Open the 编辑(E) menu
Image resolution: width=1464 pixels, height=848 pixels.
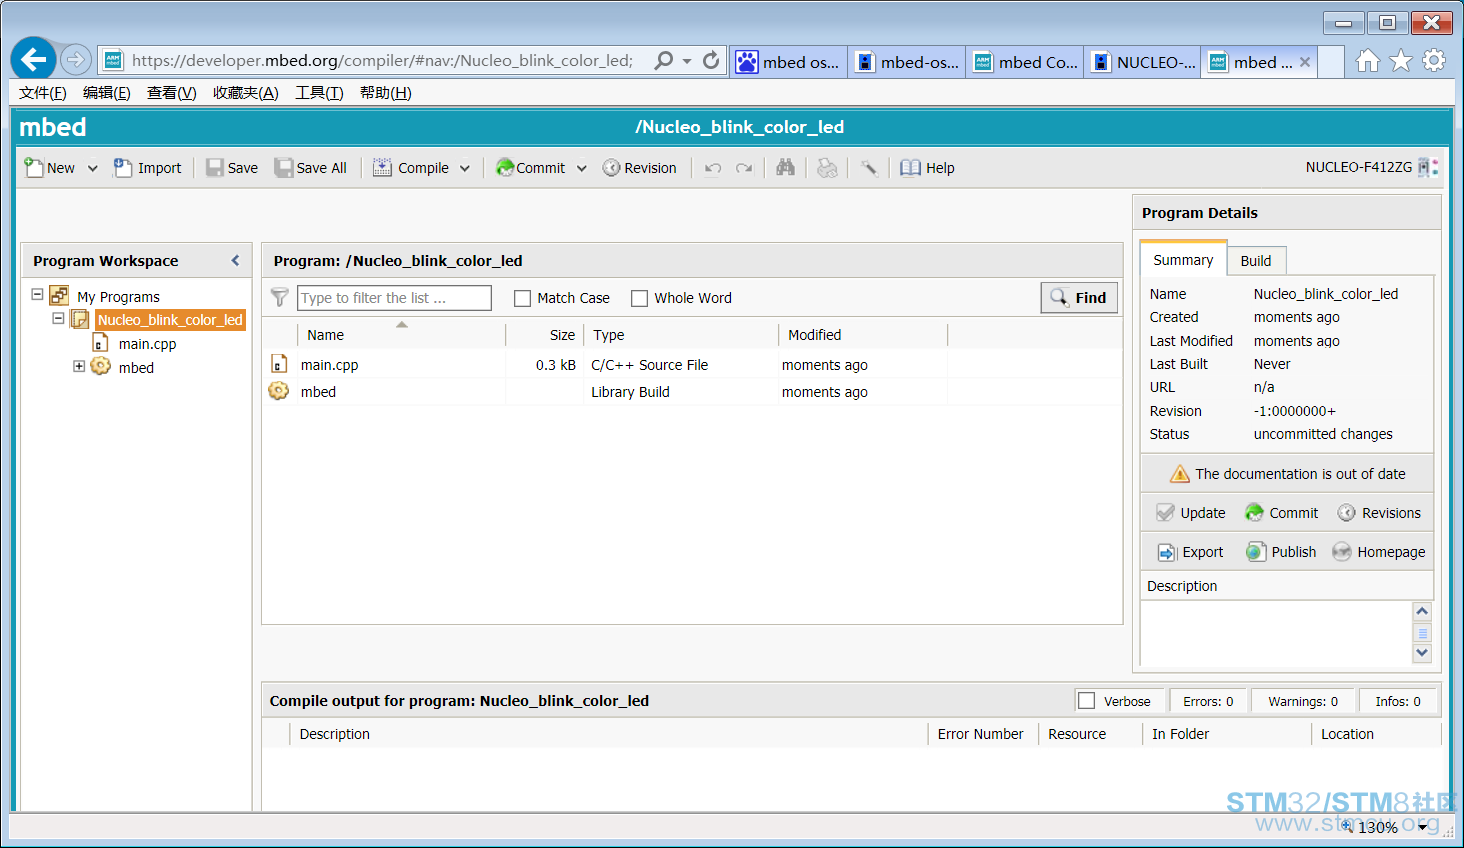point(107,93)
